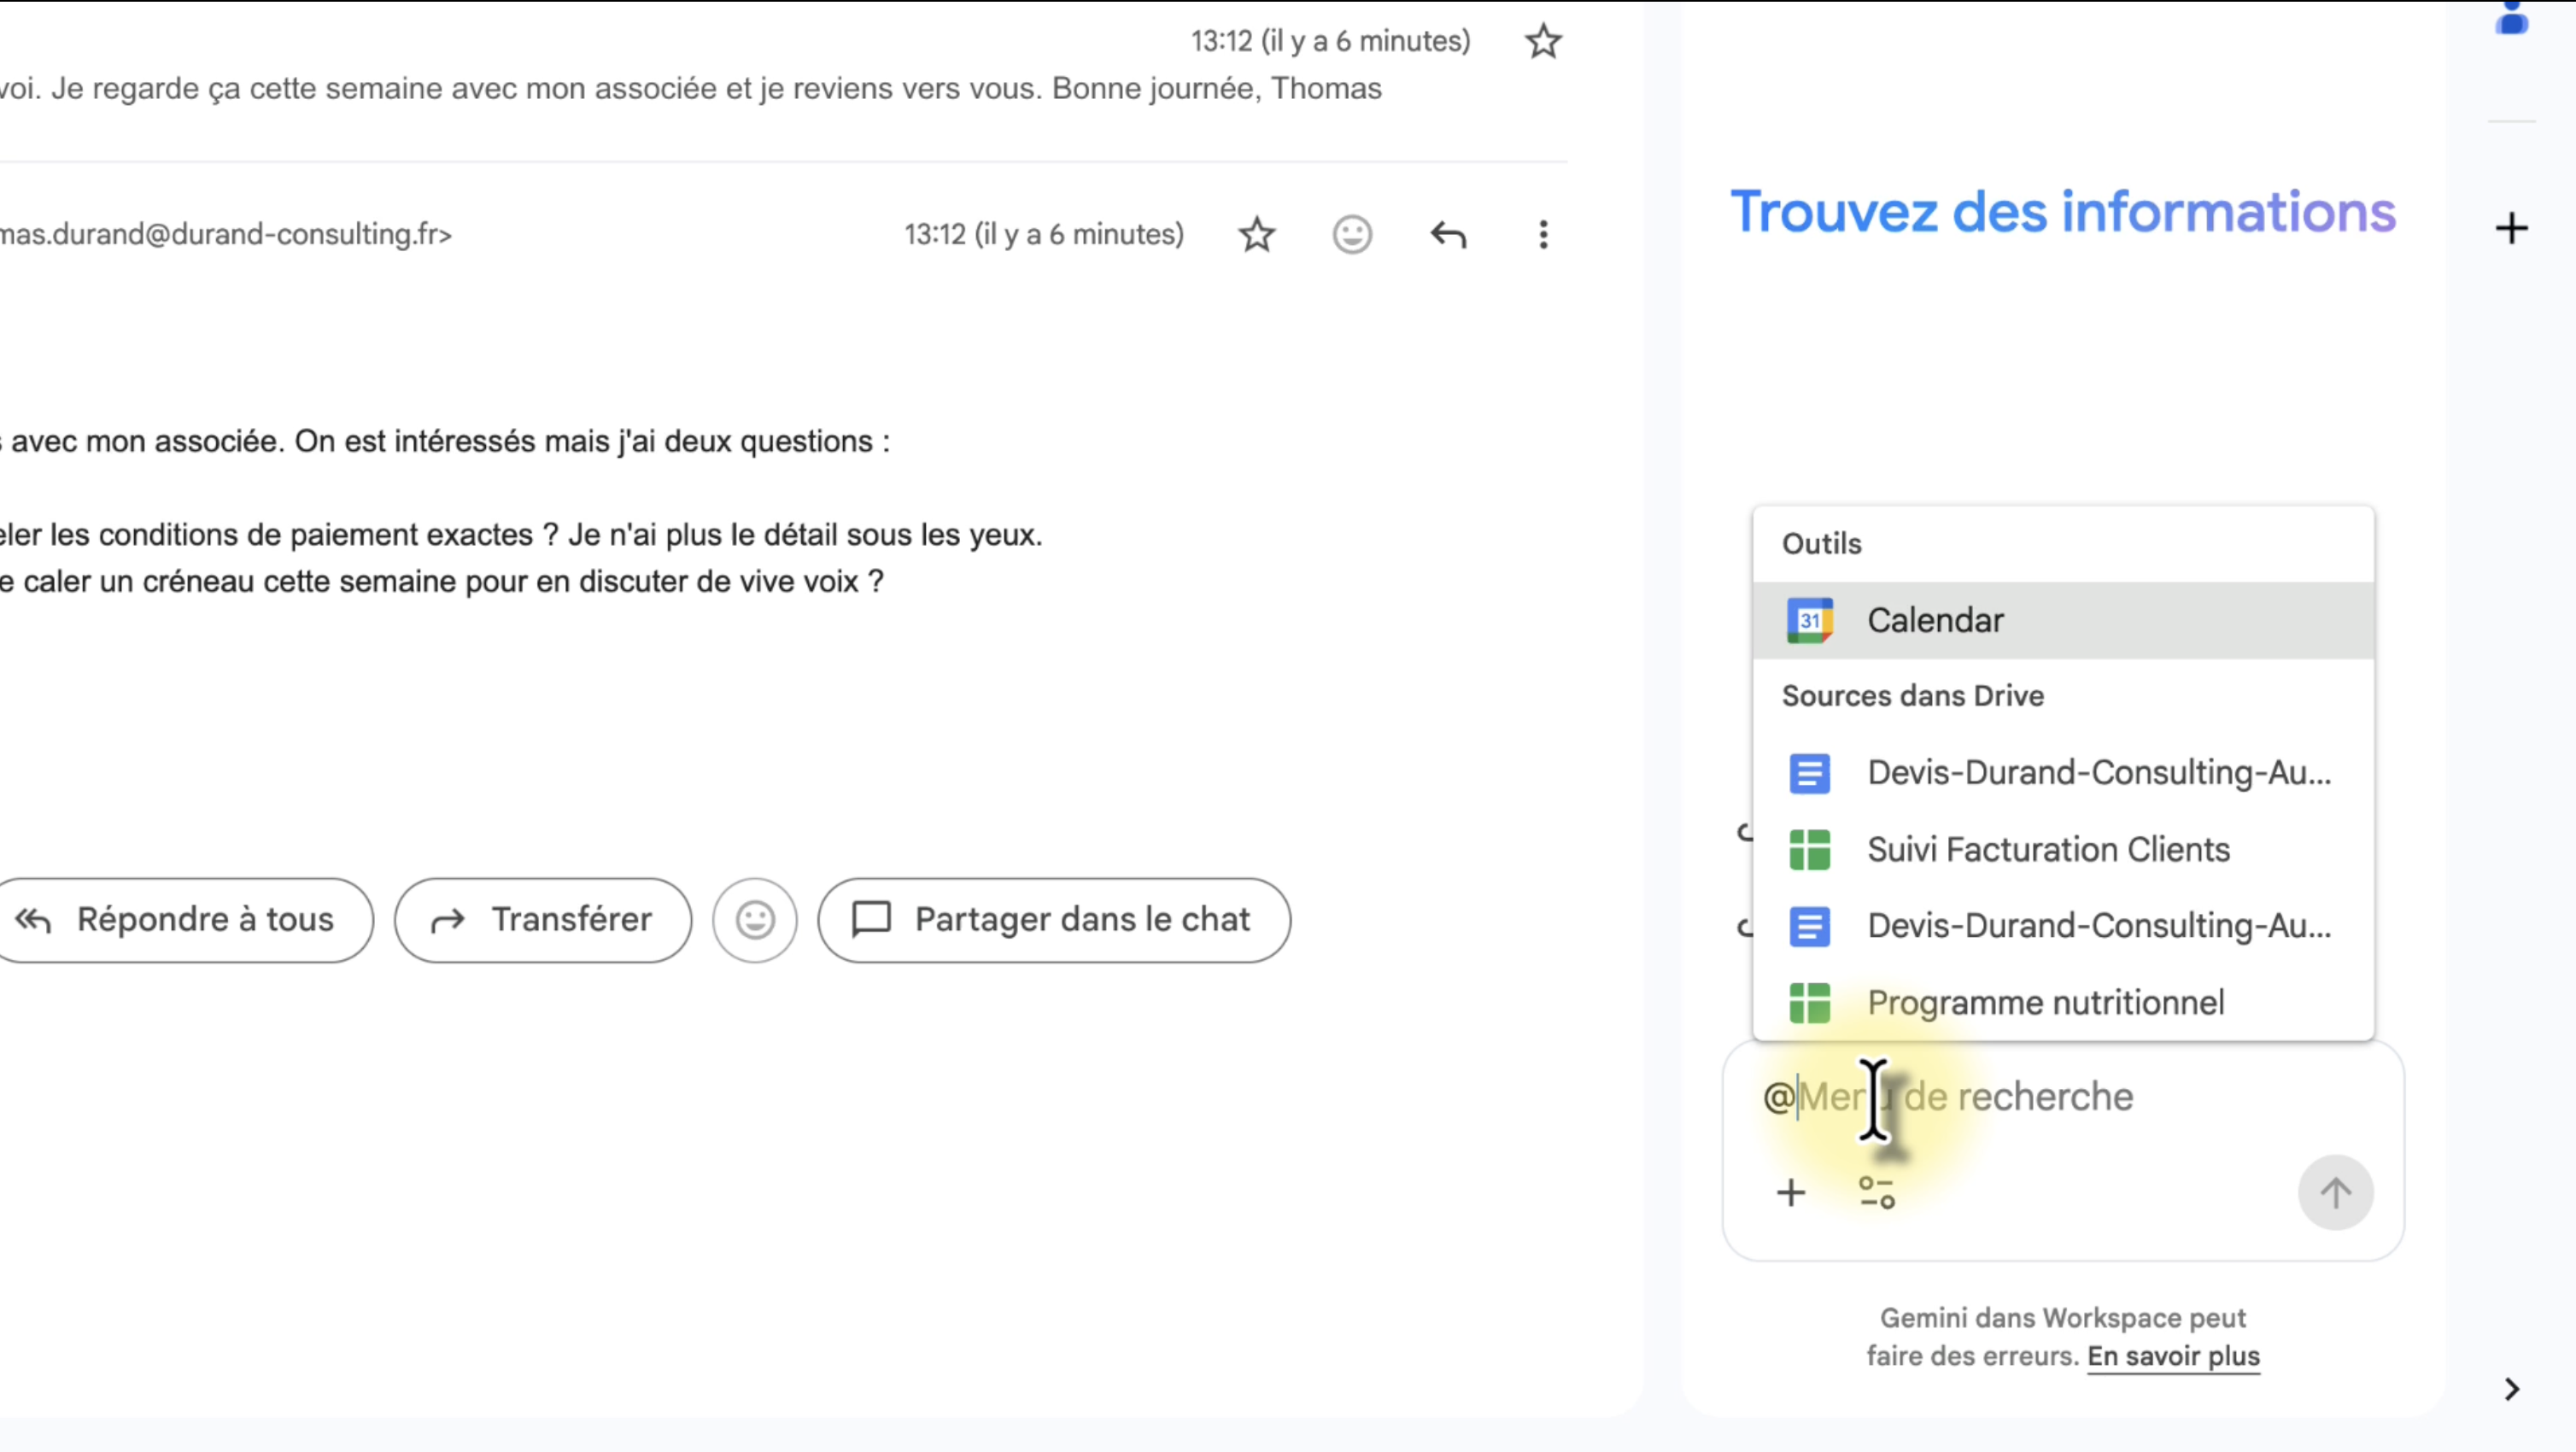
Task: Collapse side panel with bottom chevron
Action: (x=2511, y=1389)
